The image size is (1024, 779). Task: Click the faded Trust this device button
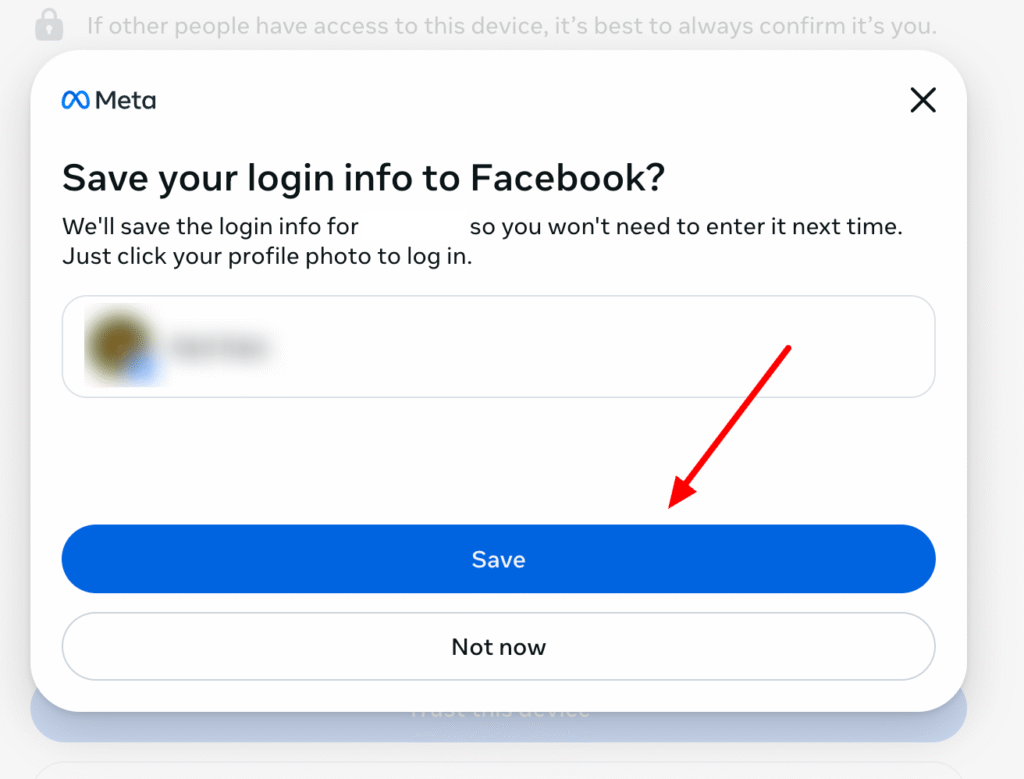pyautogui.click(x=498, y=712)
